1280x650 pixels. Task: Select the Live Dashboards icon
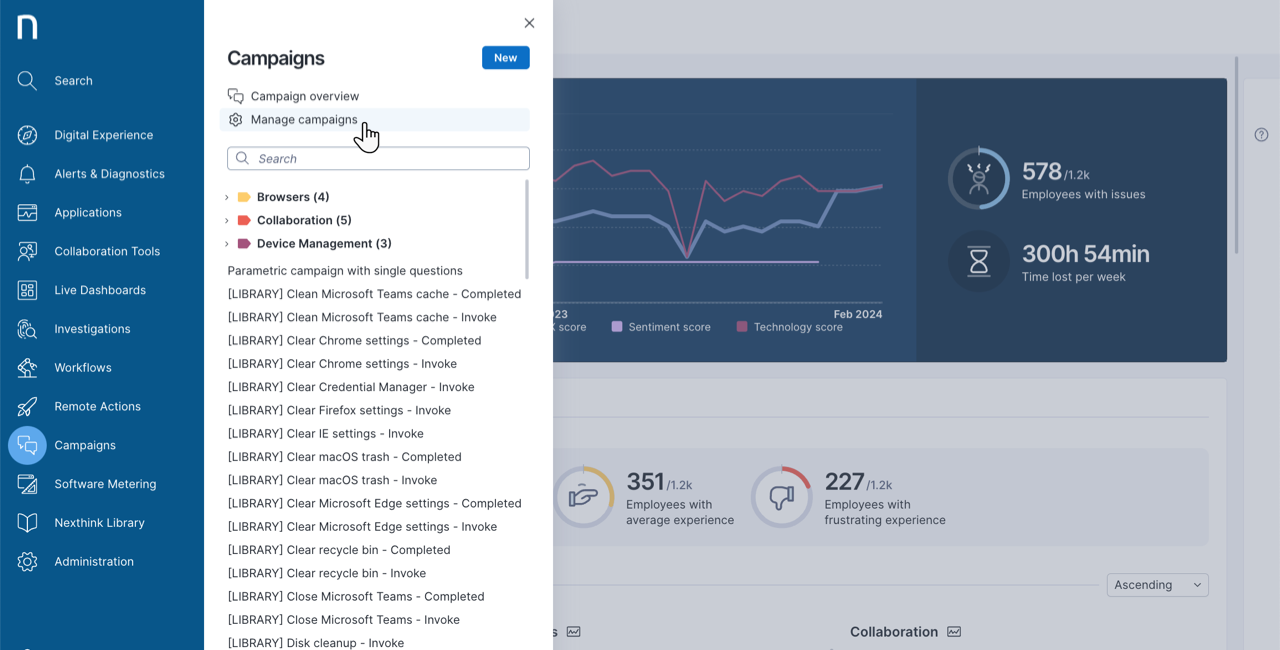28,289
